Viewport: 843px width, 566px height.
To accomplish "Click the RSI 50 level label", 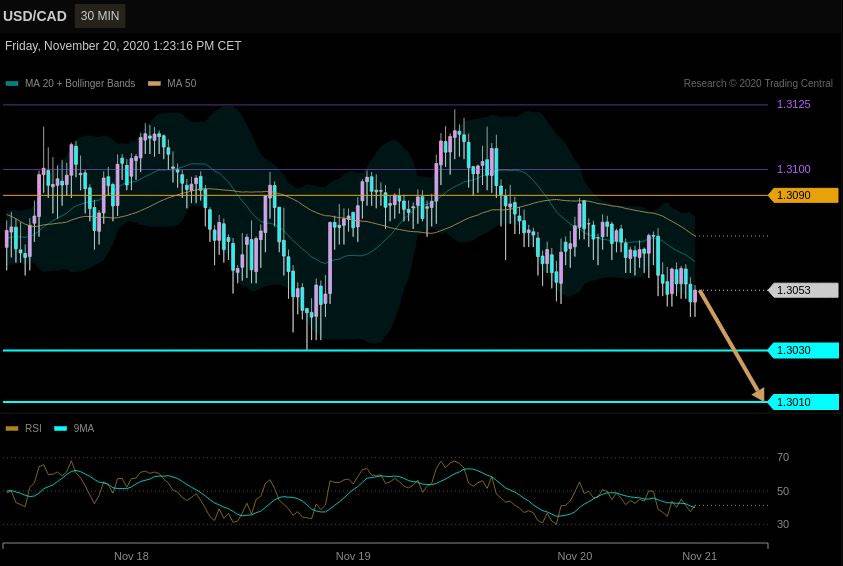I will (783, 491).
